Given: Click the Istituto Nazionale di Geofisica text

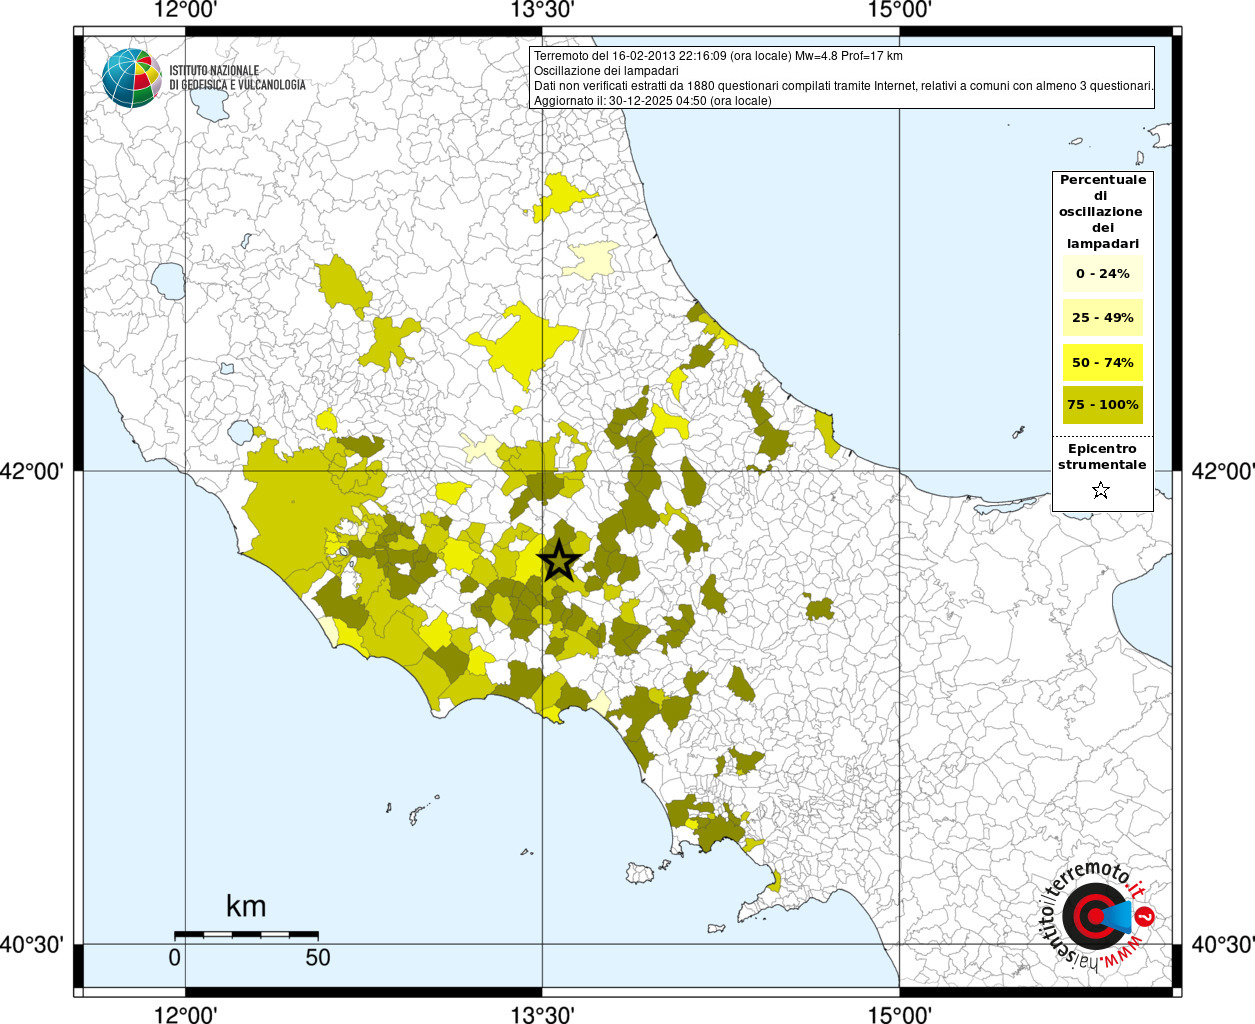Looking at the screenshot, I should pyautogui.click(x=237, y=78).
